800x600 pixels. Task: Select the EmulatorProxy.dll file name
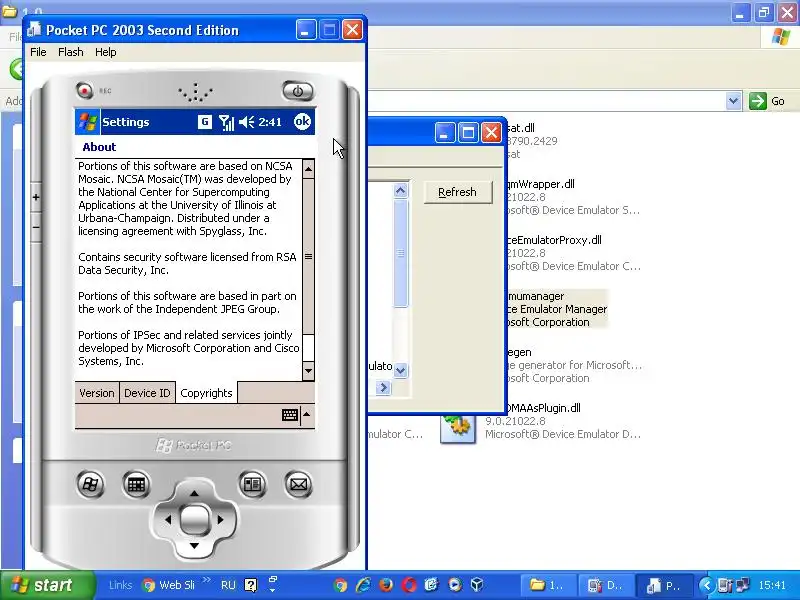coord(555,240)
